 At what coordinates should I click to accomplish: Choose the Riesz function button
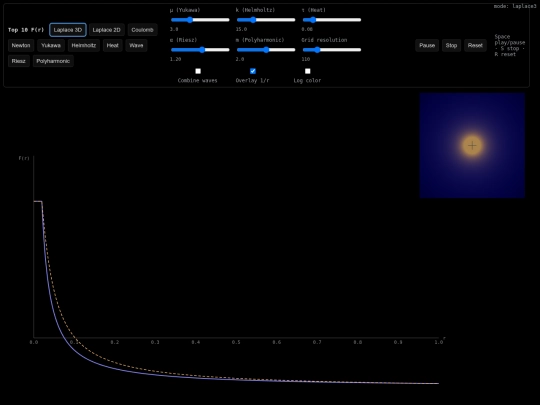coord(19,61)
